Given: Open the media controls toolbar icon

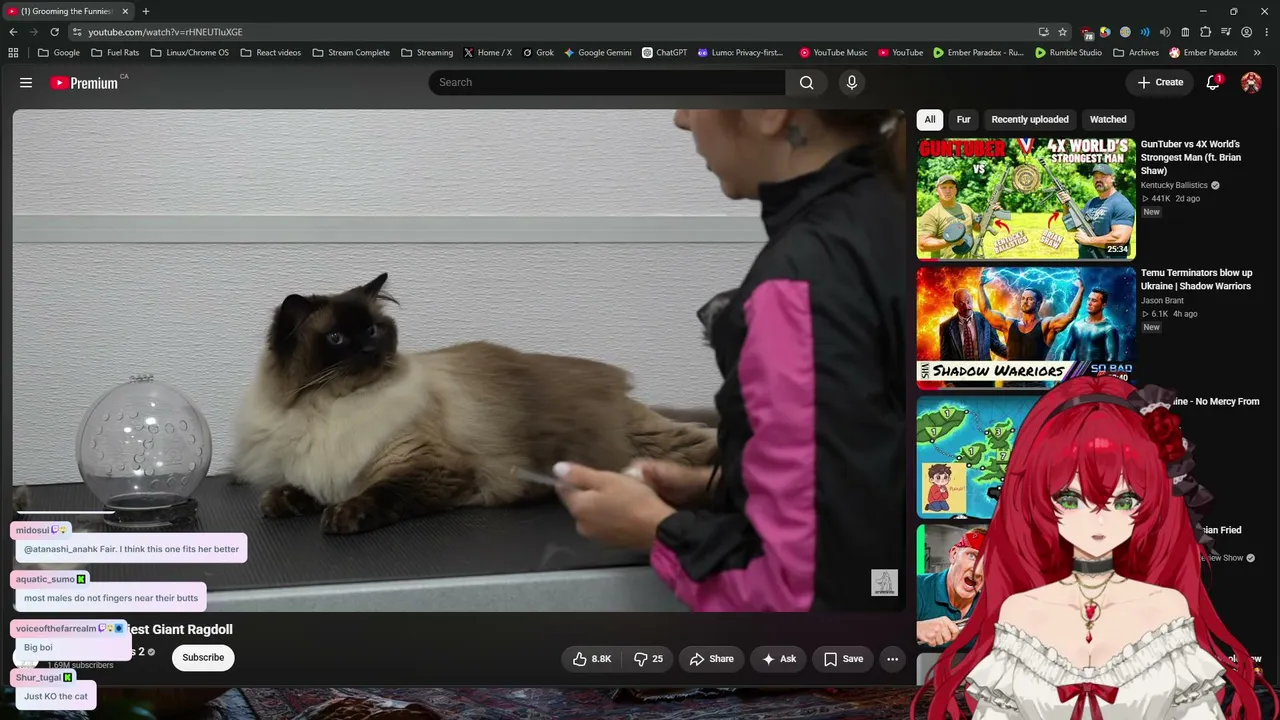Looking at the screenshot, I should click(1226, 32).
